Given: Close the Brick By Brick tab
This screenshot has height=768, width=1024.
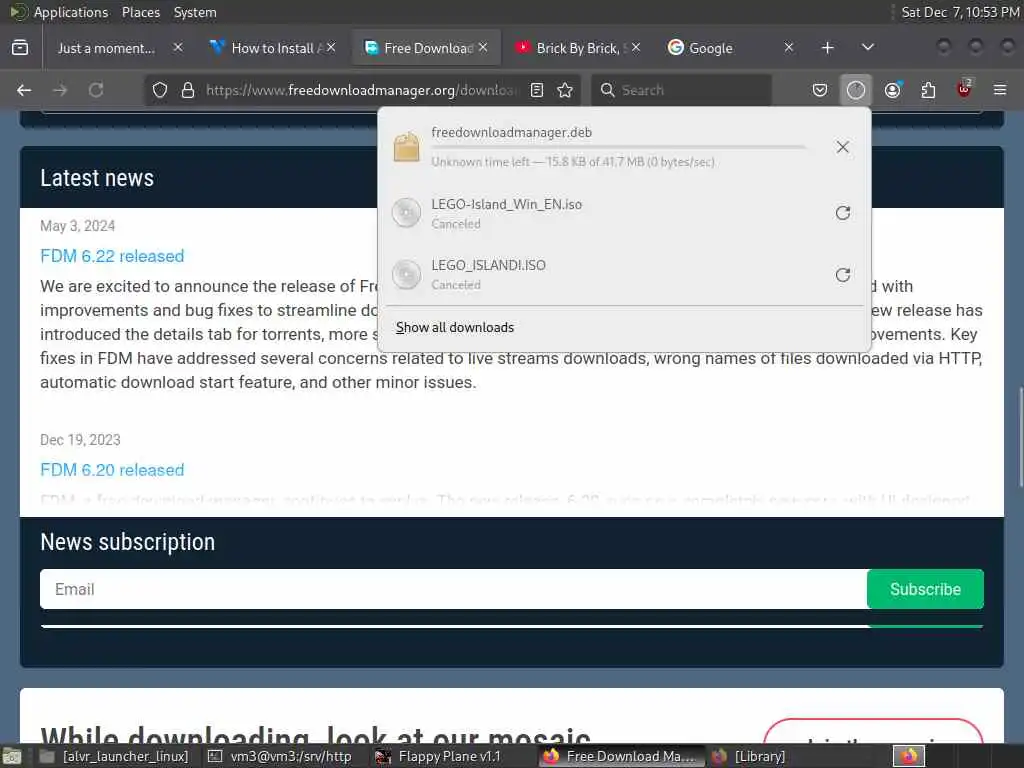Looking at the screenshot, I should [636, 47].
